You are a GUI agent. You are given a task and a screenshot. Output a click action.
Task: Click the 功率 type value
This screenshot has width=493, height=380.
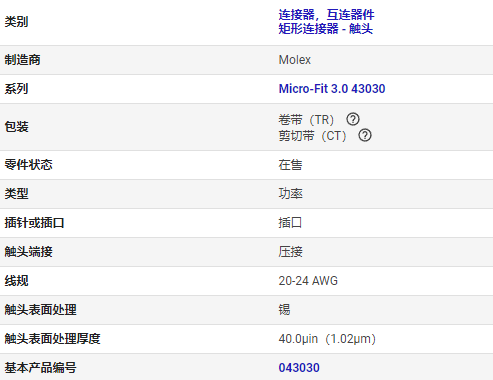click(290, 194)
